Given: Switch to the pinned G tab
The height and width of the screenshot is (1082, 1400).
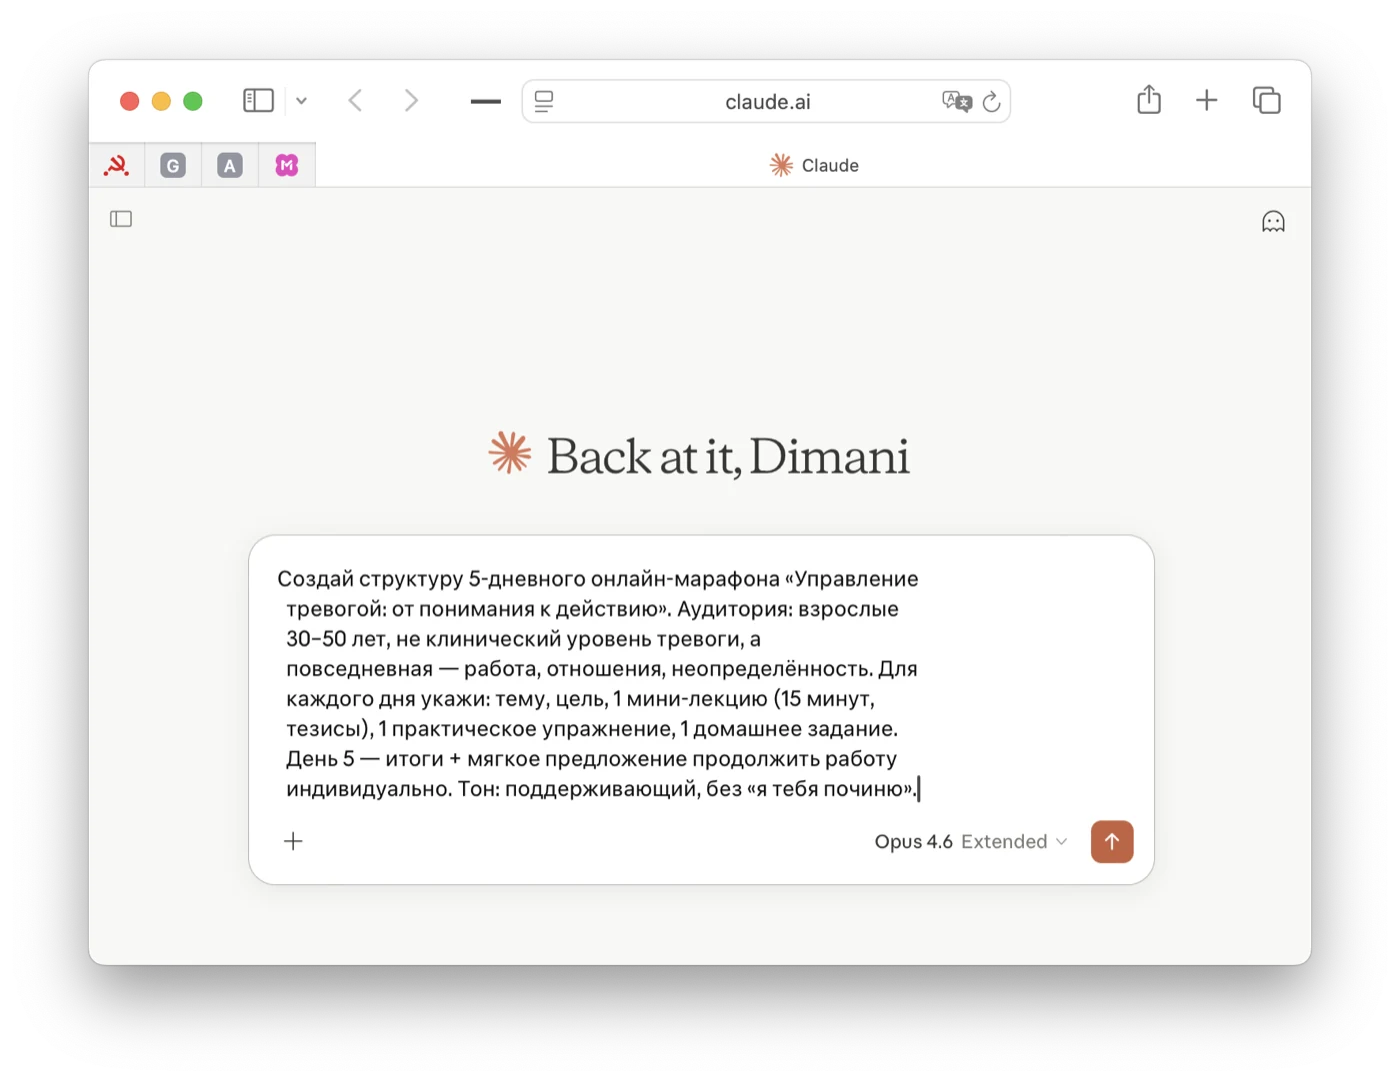Looking at the screenshot, I should [x=173, y=165].
